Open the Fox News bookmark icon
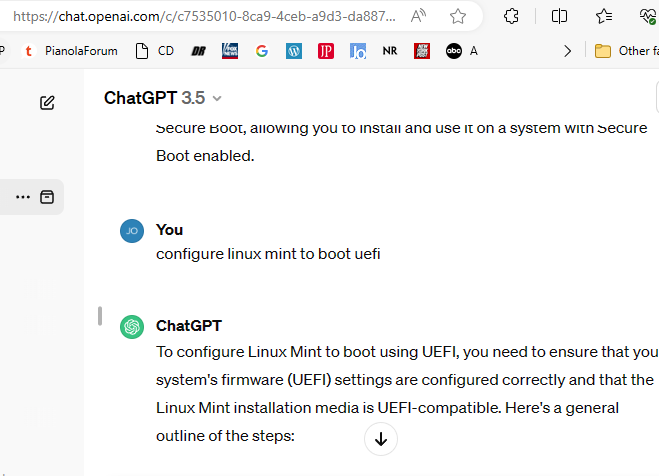This screenshot has width=659, height=476. [230, 51]
